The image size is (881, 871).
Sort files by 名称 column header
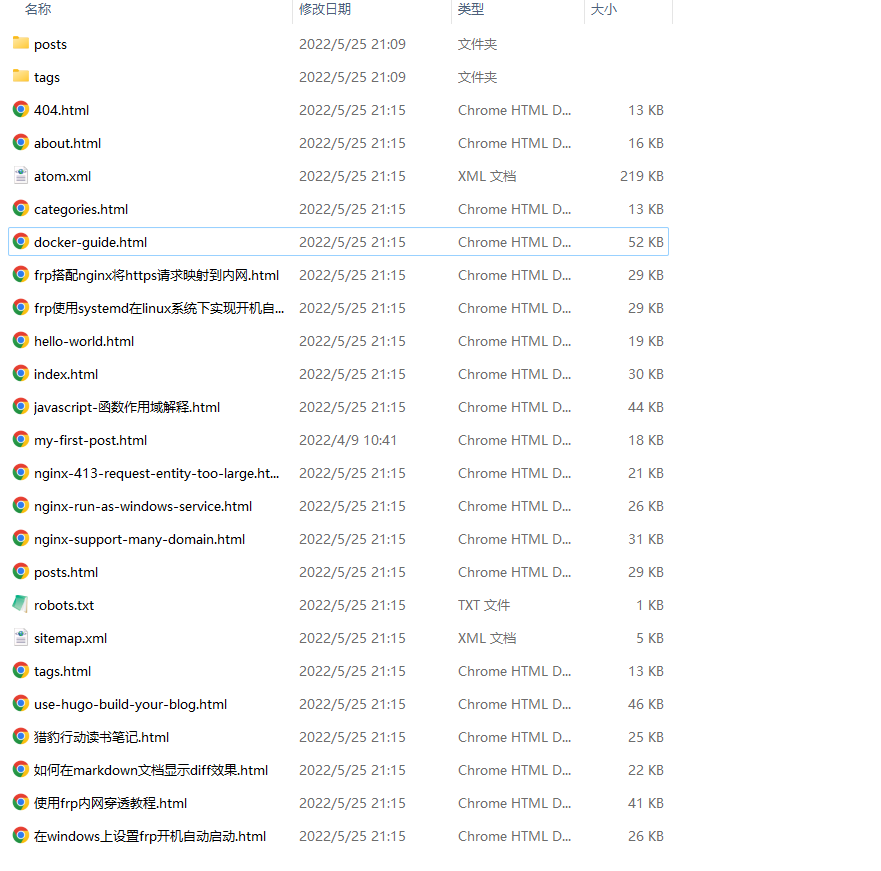point(38,9)
